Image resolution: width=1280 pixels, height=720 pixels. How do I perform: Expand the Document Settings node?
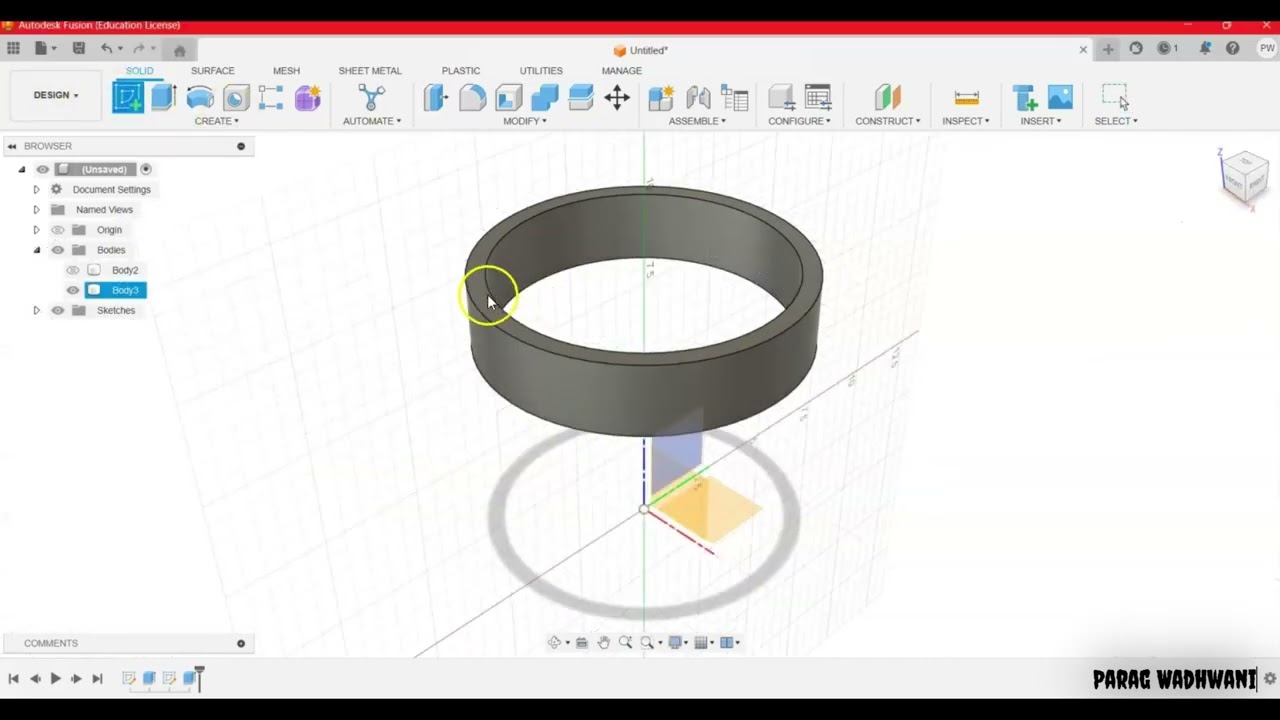pyautogui.click(x=36, y=190)
